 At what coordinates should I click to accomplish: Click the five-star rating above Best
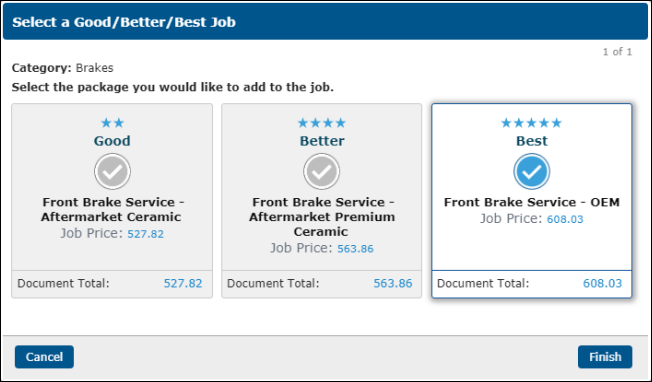coord(531,123)
